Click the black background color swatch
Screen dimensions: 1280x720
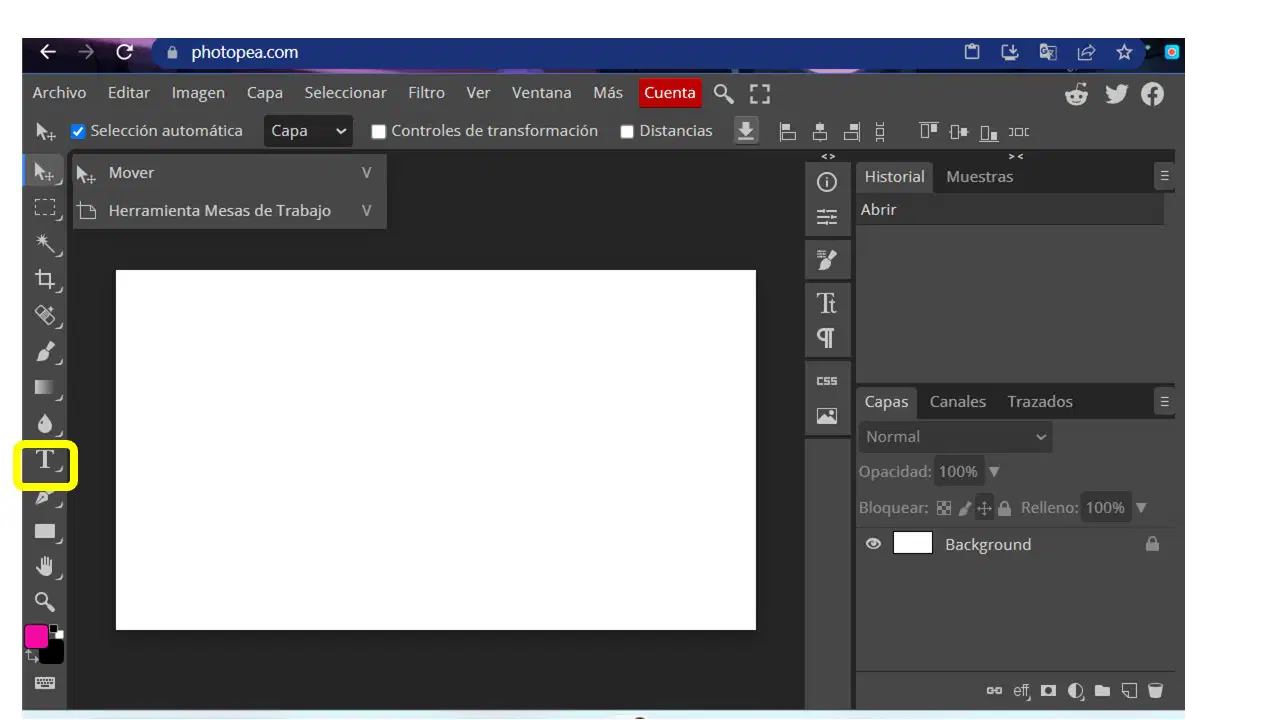53,652
